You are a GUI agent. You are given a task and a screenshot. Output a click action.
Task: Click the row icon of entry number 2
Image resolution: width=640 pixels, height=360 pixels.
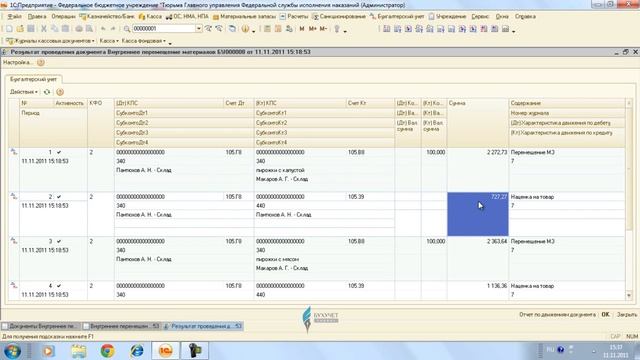[x=14, y=196]
